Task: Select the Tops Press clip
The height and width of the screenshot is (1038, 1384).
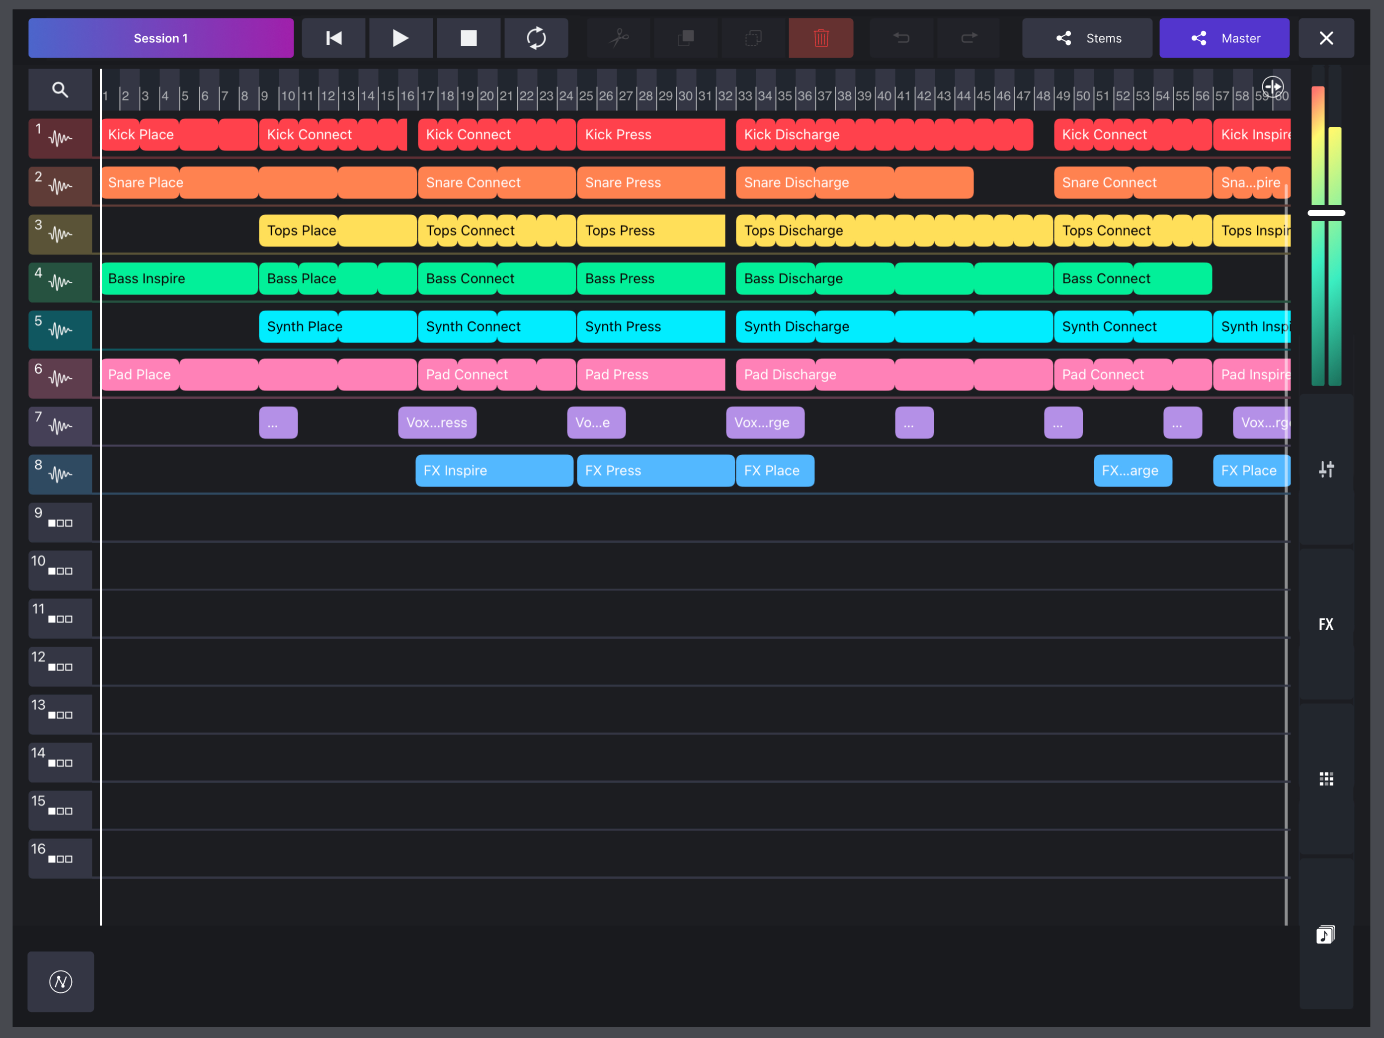Action: tap(651, 231)
